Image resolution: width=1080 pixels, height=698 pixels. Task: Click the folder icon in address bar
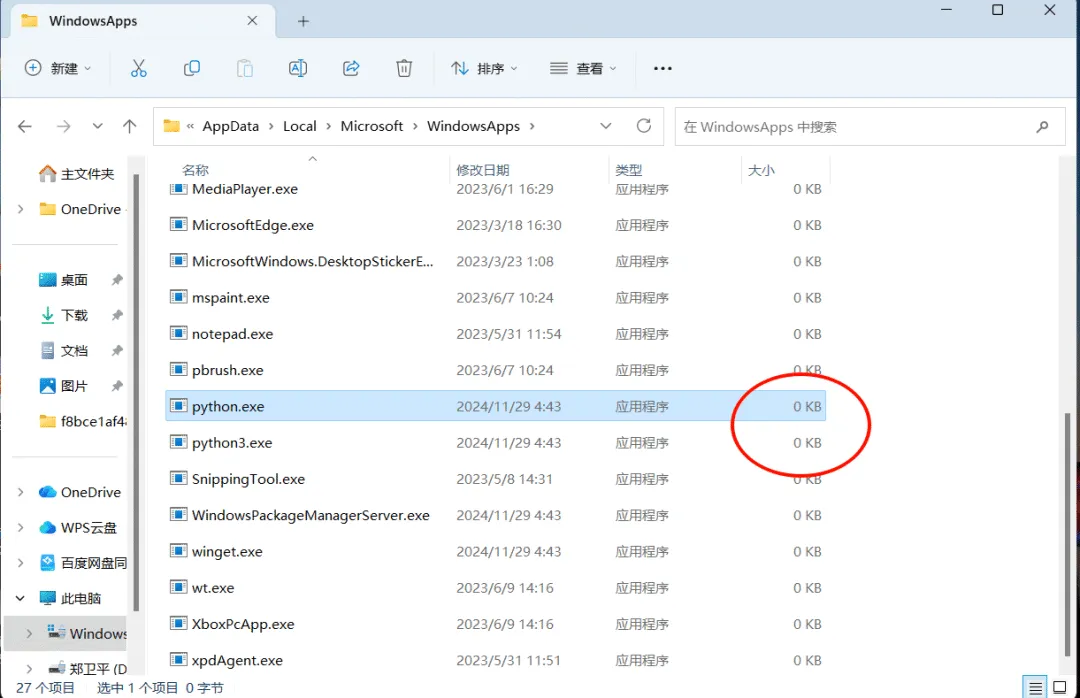click(172, 126)
